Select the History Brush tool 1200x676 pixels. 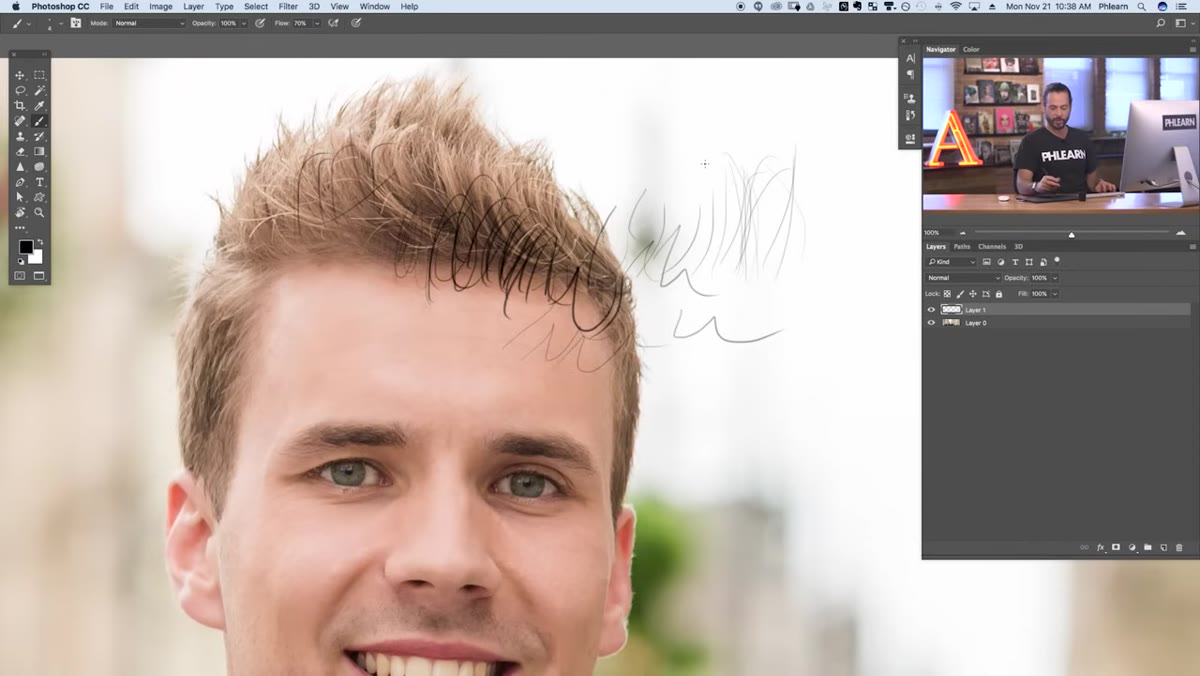(x=40, y=136)
